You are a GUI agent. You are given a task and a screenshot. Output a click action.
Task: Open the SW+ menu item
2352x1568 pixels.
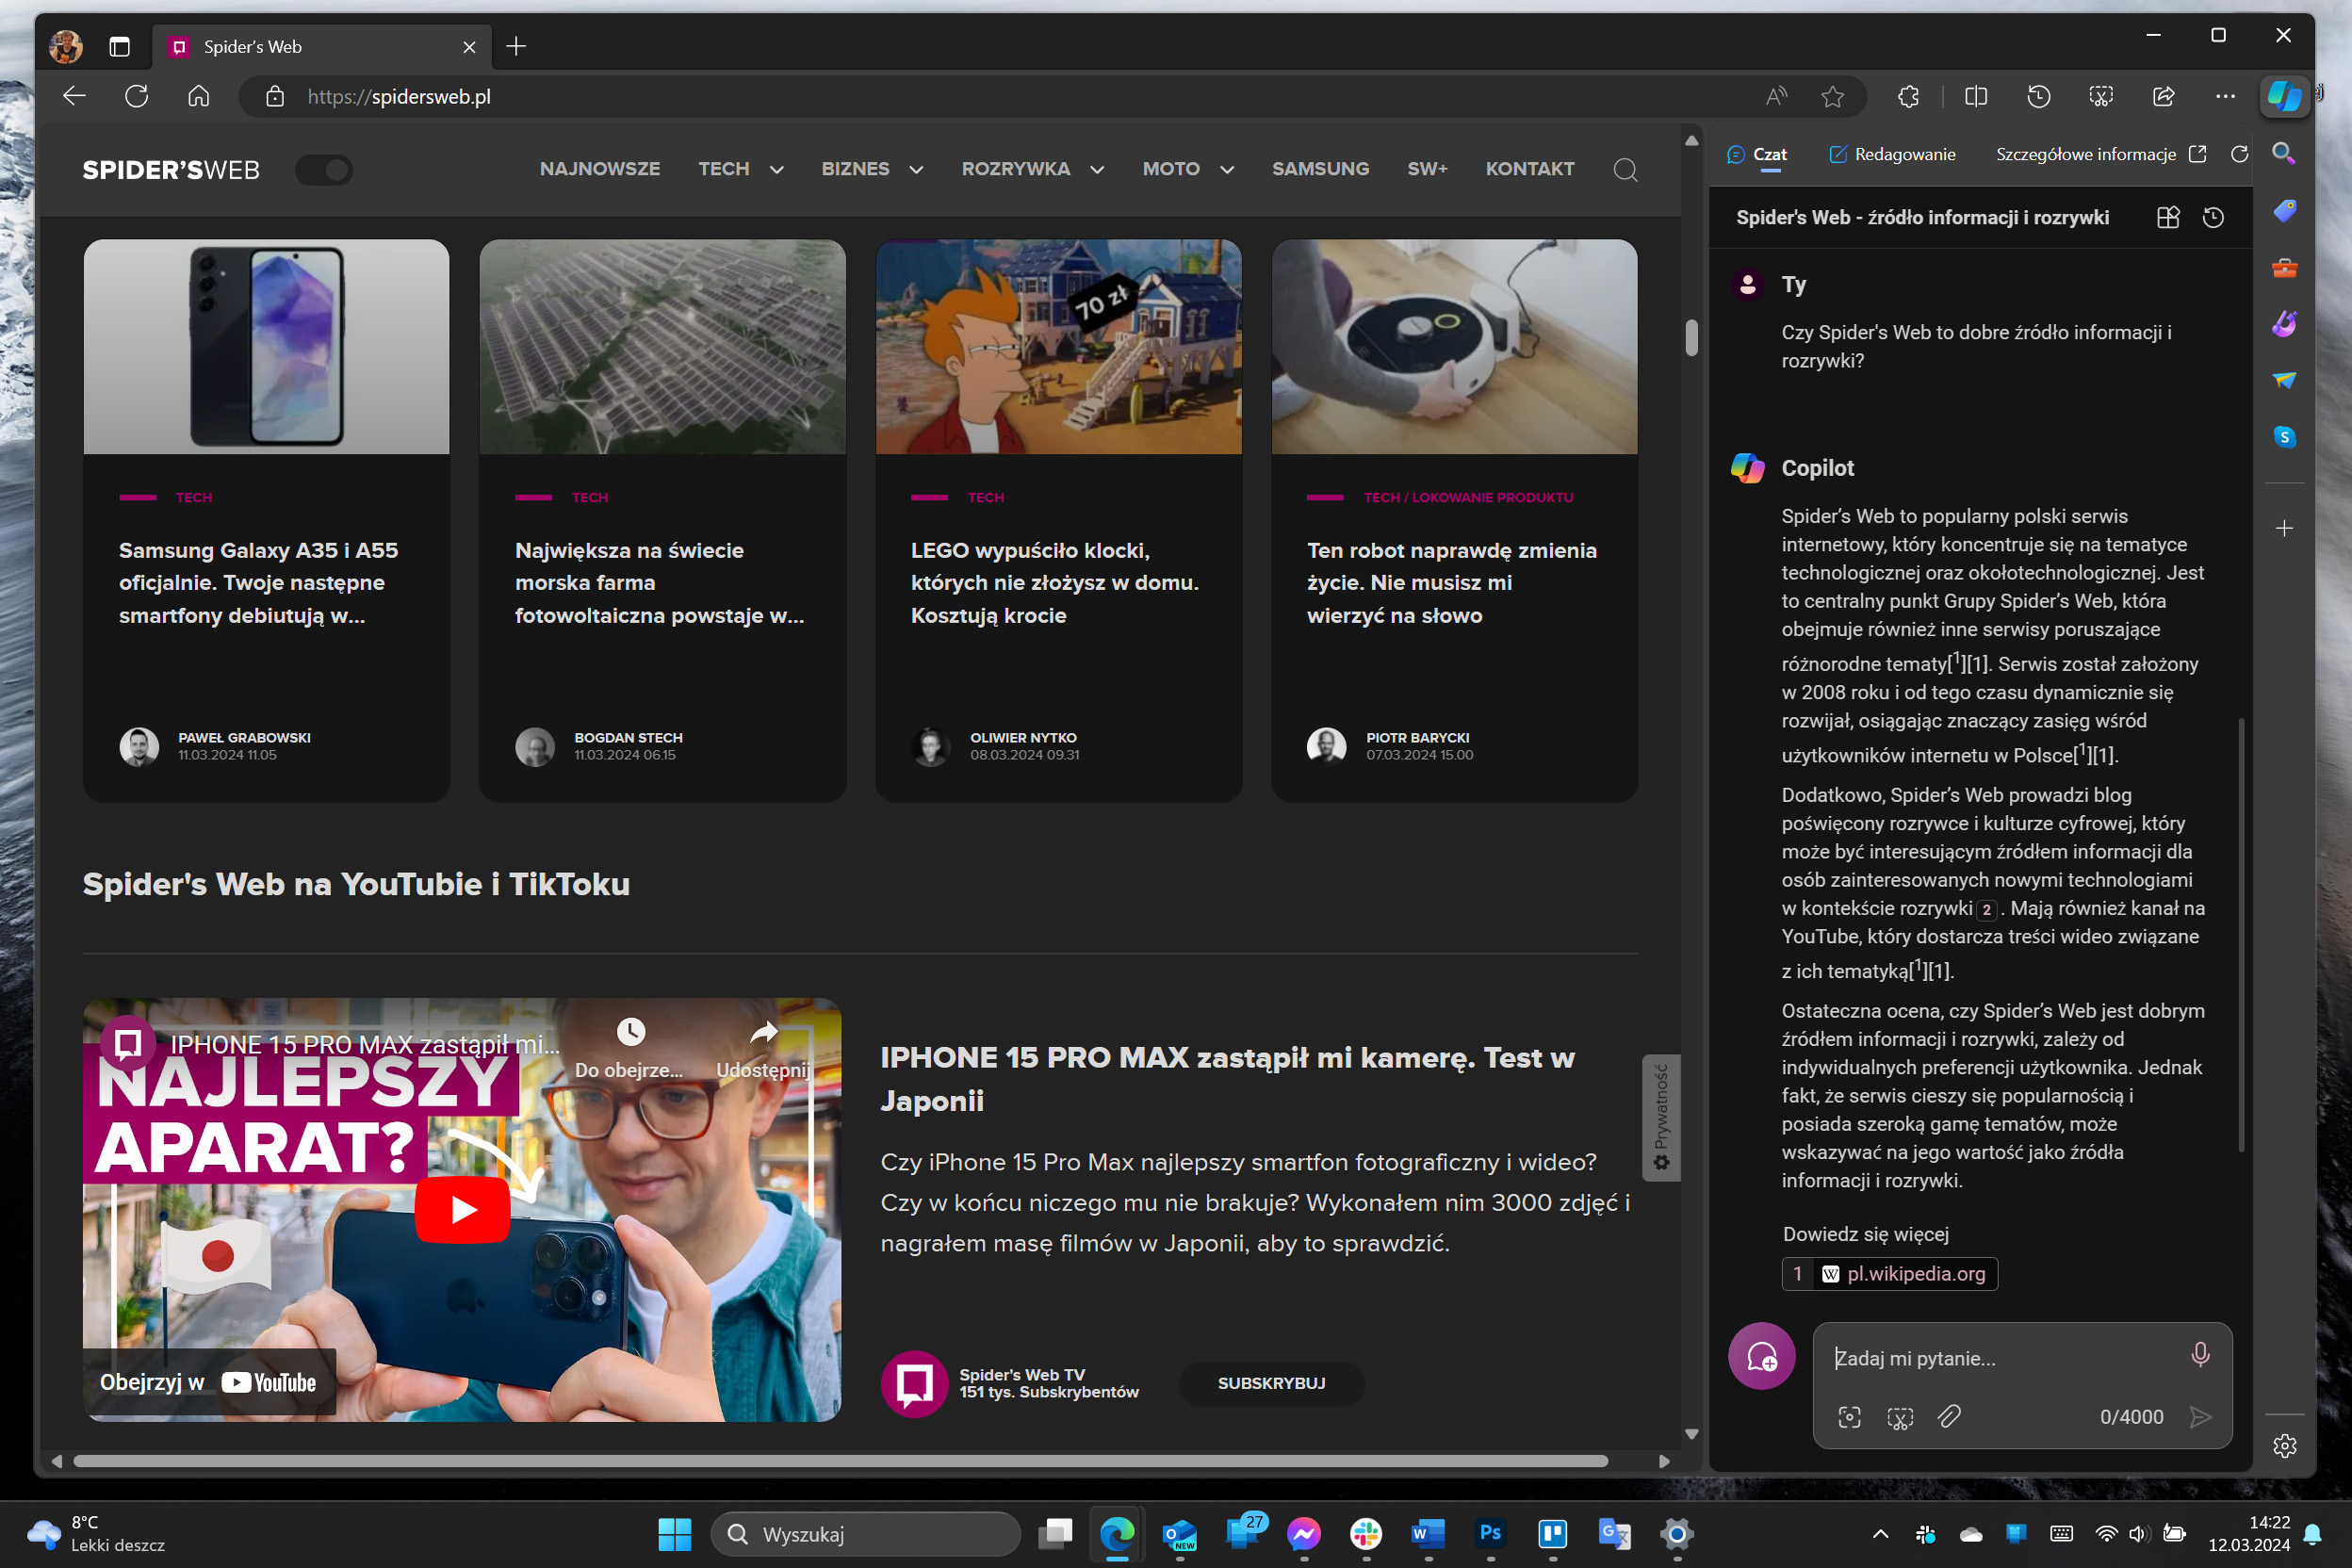tap(1427, 169)
